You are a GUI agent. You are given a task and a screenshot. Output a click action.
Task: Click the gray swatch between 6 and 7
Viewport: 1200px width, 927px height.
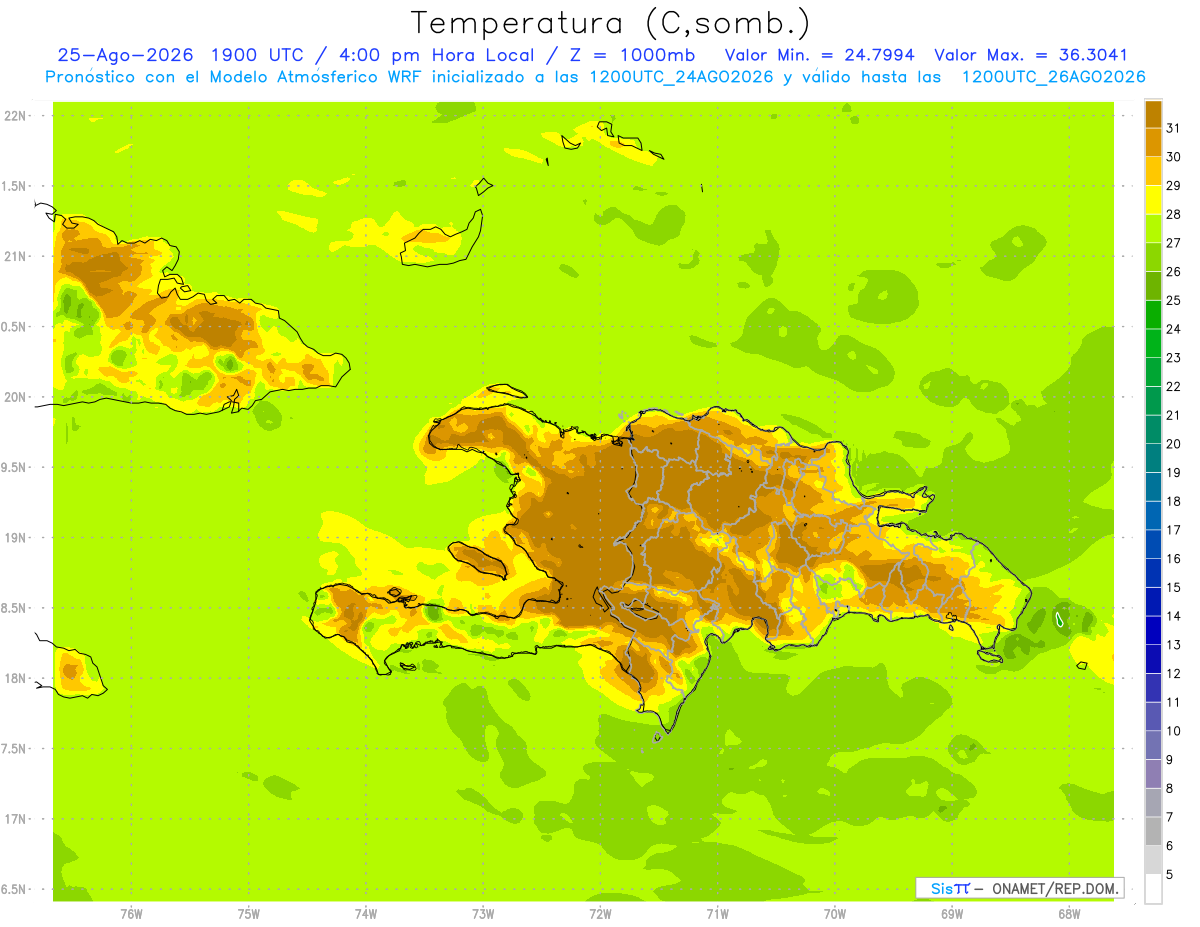[1153, 831]
